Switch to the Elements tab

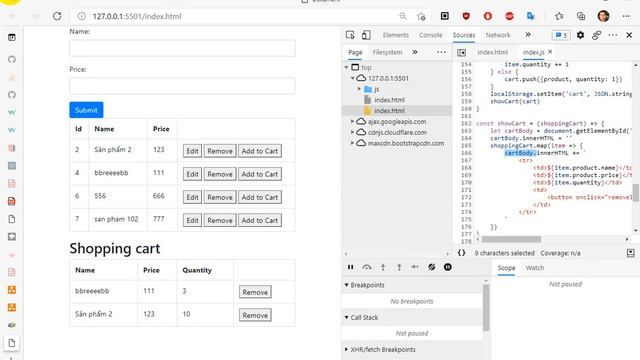396,35
